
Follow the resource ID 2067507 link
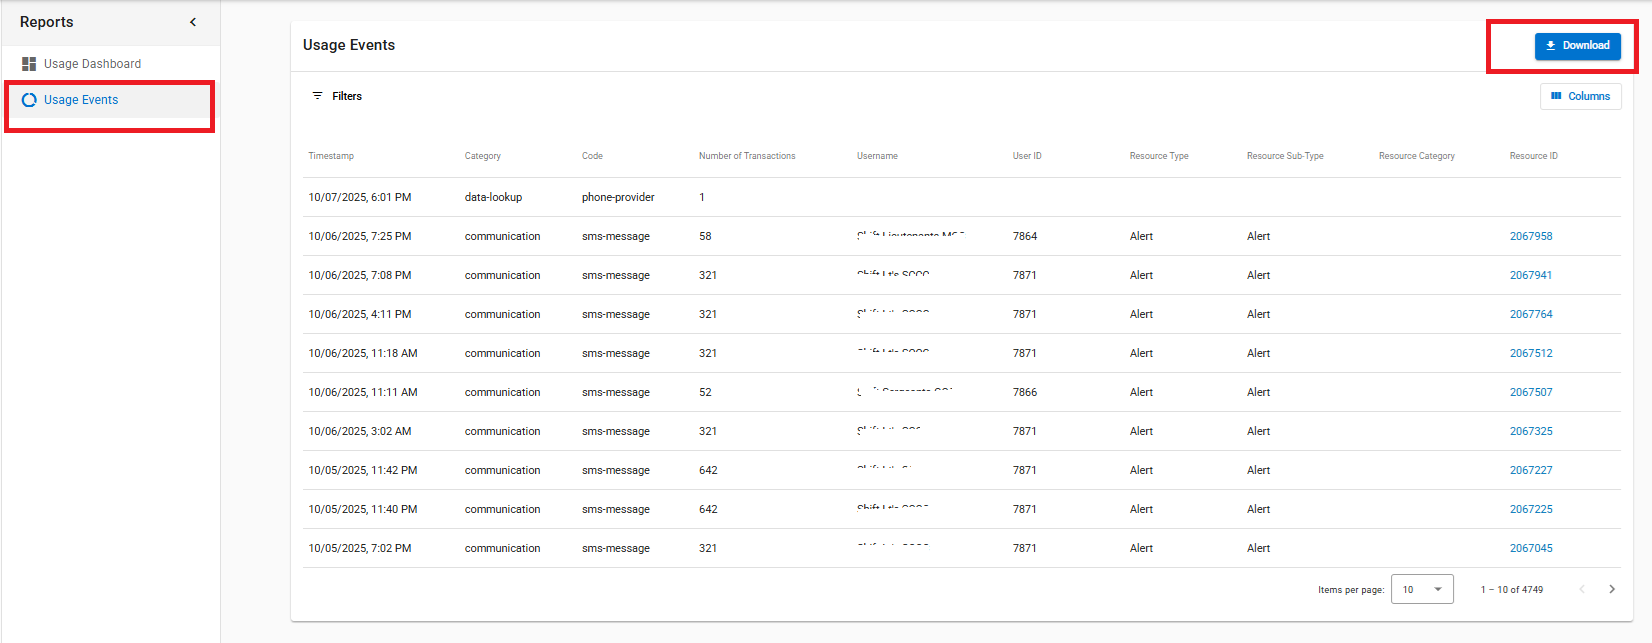(x=1531, y=392)
